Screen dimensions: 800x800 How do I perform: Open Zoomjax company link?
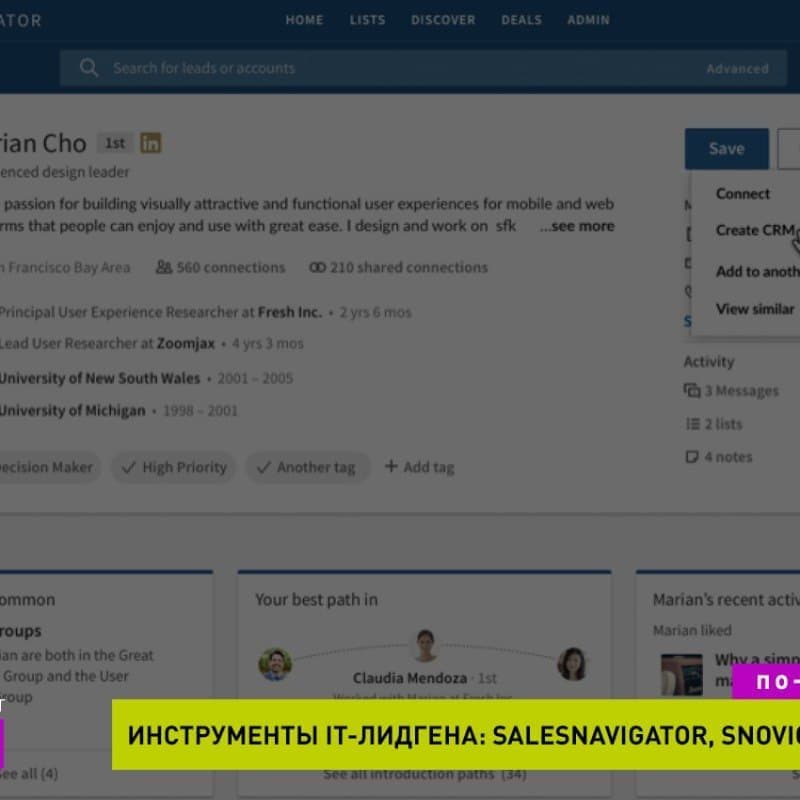coord(186,343)
